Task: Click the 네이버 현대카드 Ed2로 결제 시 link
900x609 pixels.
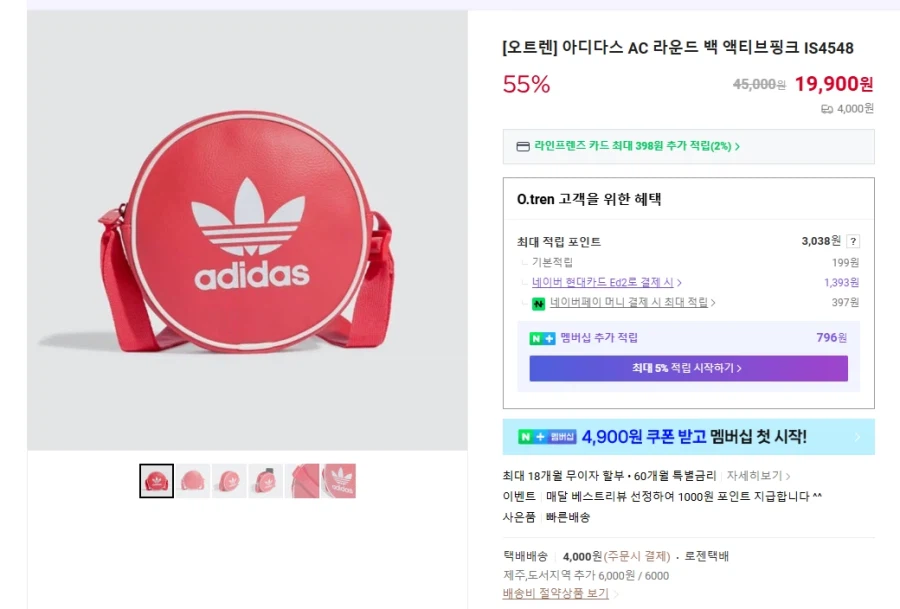Action: [x=600, y=283]
